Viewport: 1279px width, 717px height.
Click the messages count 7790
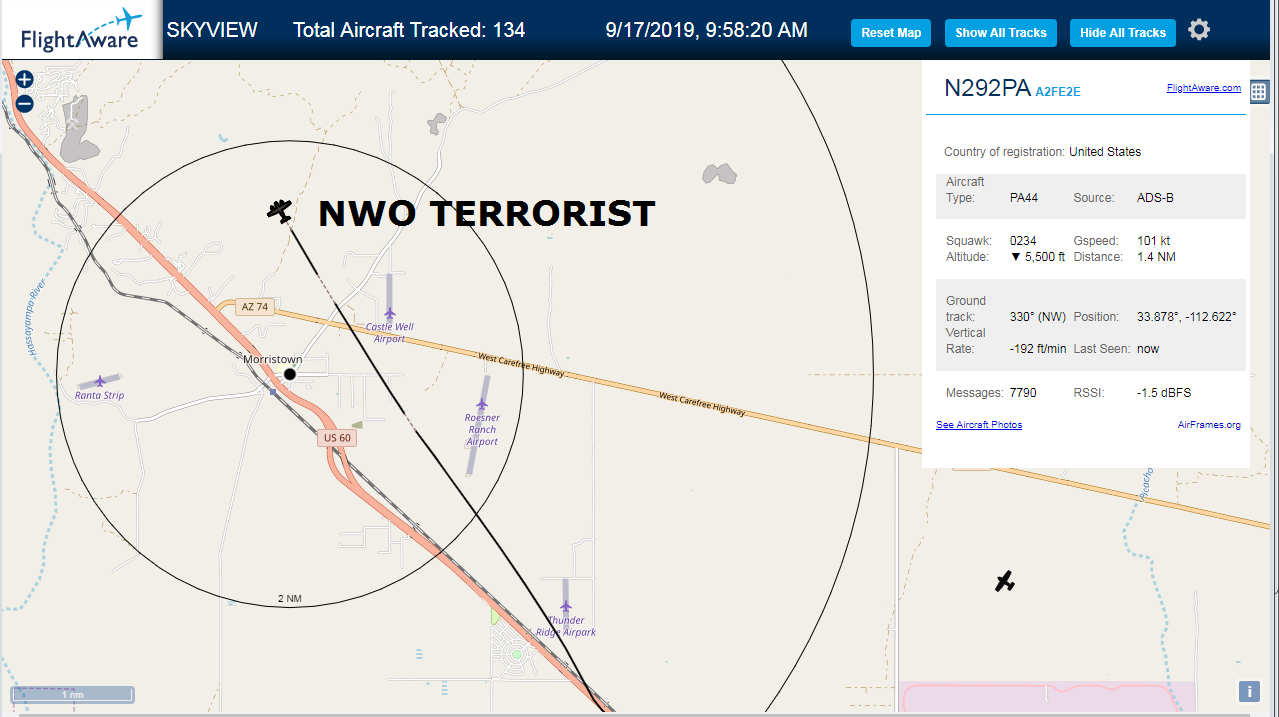point(1023,393)
